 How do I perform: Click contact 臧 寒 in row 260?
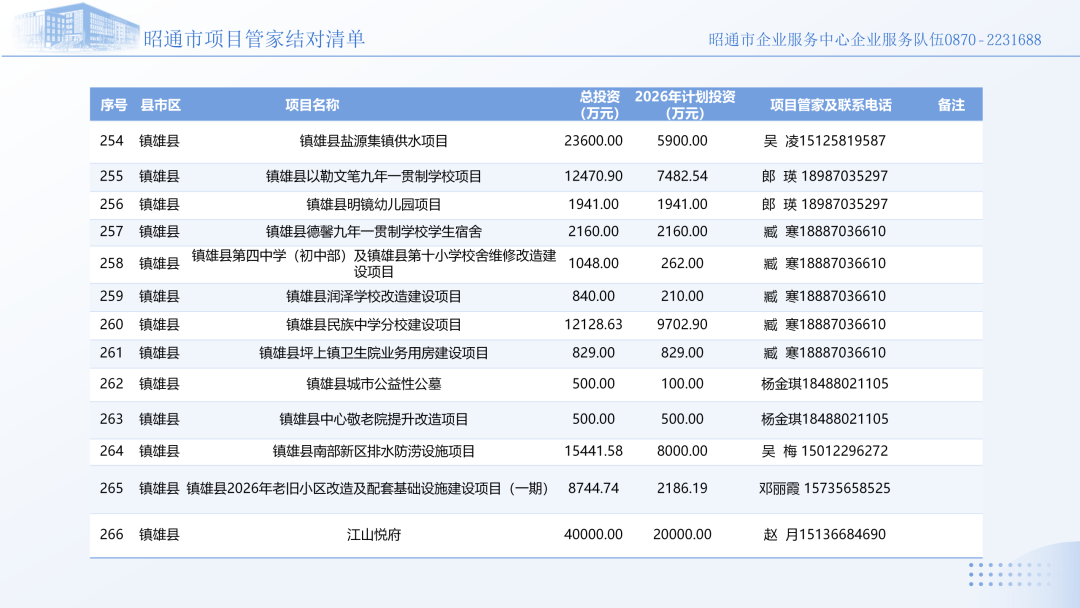[x=824, y=324]
